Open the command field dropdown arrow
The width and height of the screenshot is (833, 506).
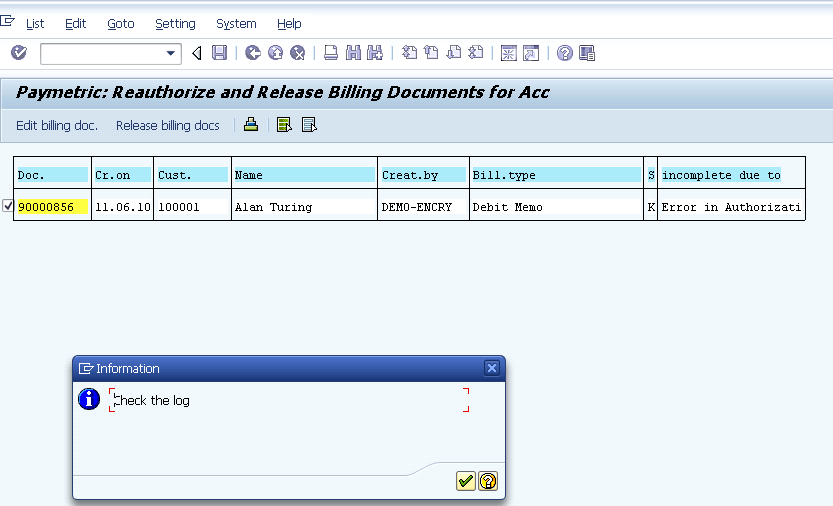171,53
